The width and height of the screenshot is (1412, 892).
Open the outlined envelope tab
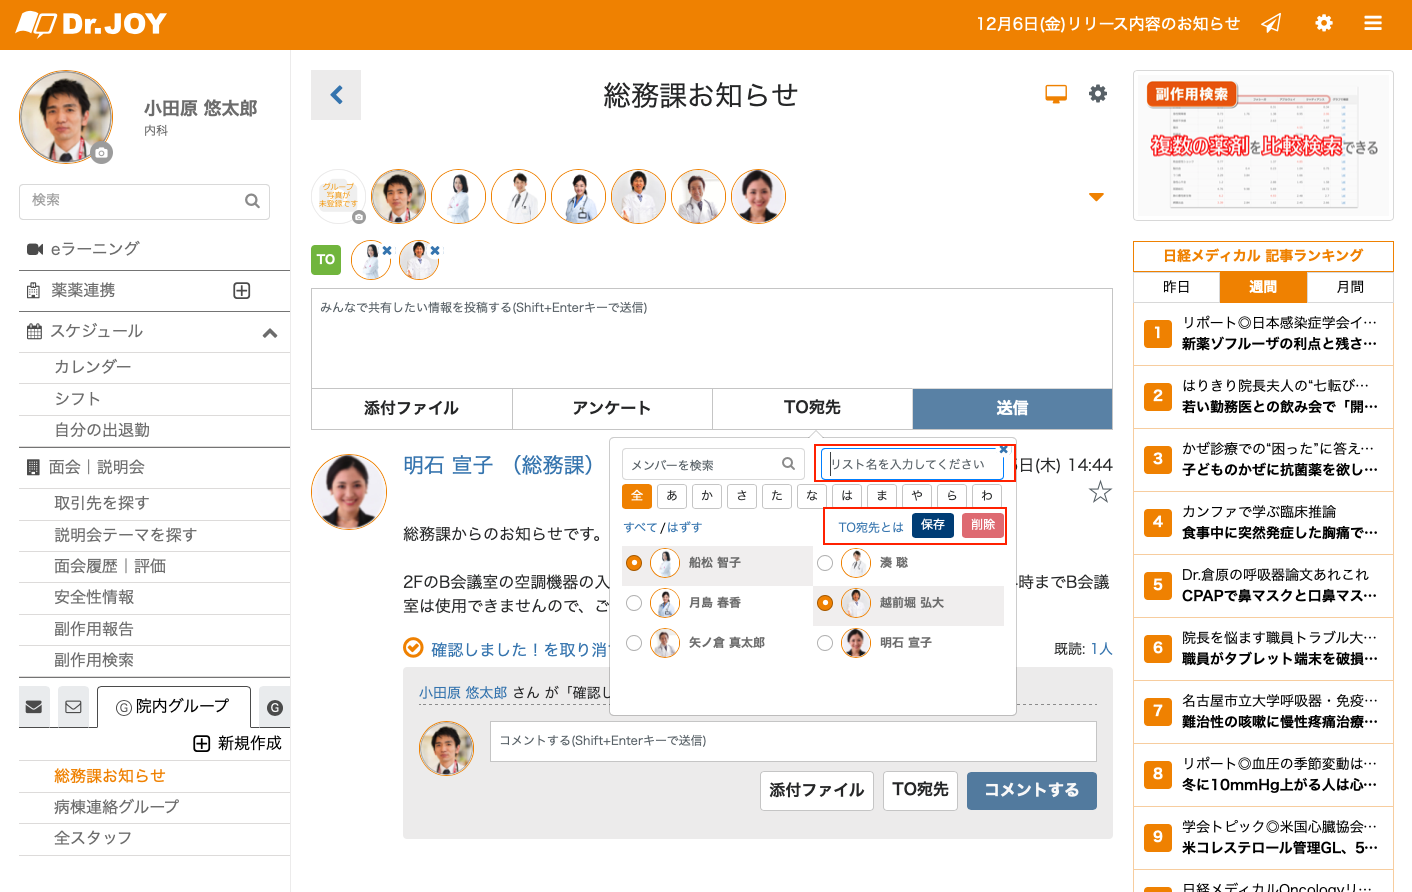73,707
